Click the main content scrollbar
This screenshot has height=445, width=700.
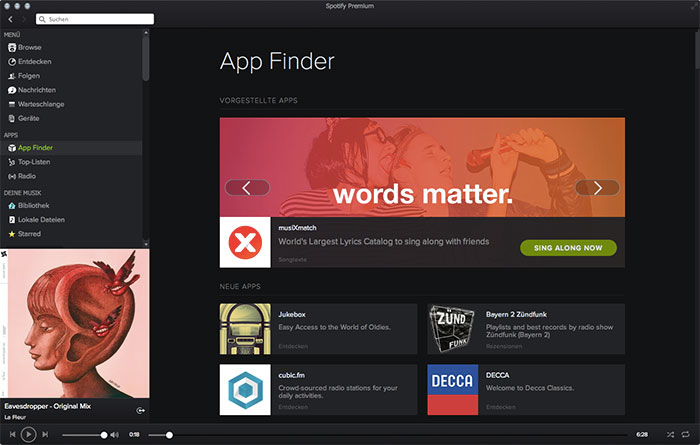[x=697, y=49]
